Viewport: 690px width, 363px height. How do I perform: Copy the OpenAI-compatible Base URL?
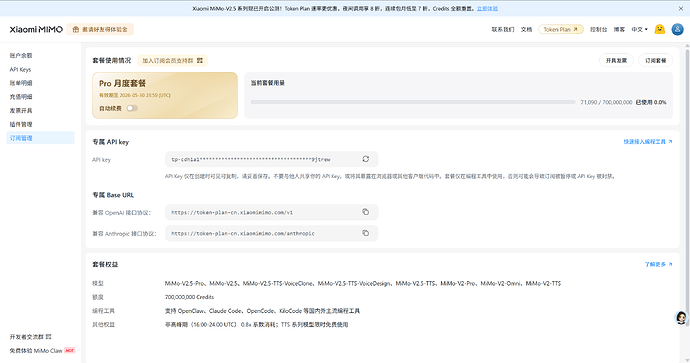coord(366,212)
